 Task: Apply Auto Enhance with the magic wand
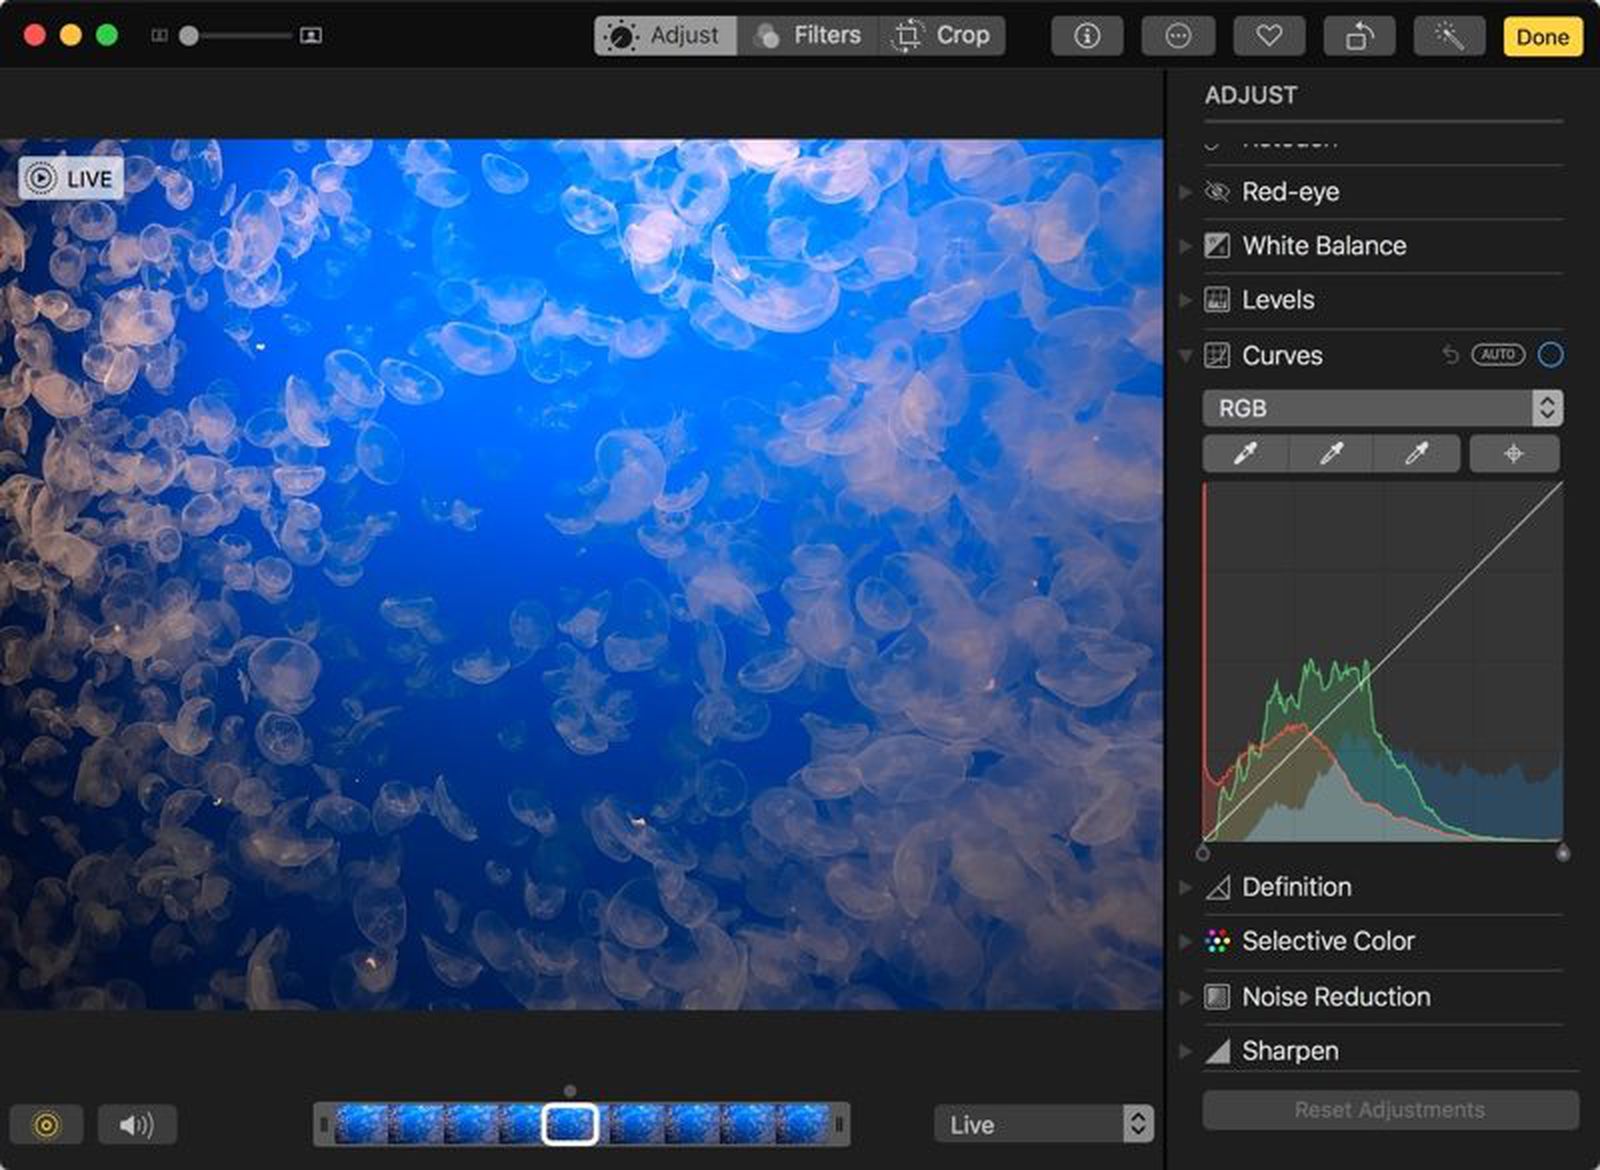[x=1451, y=36]
